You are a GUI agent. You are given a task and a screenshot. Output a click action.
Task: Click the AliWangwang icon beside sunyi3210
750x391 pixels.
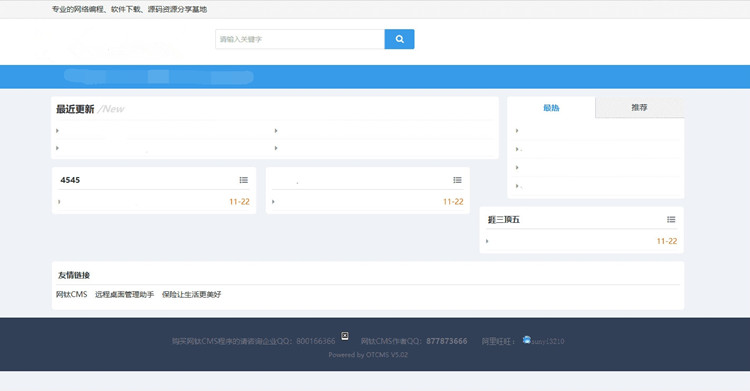[x=527, y=340]
